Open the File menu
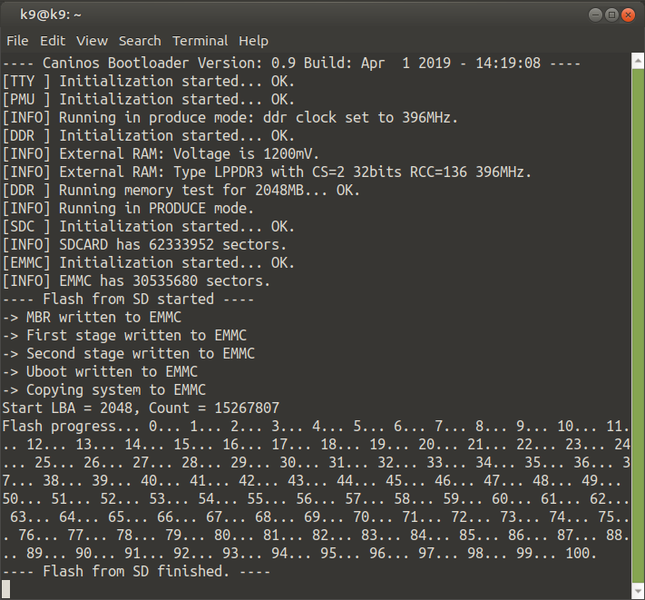The width and height of the screenshot is (645, 600). point(17,41)
